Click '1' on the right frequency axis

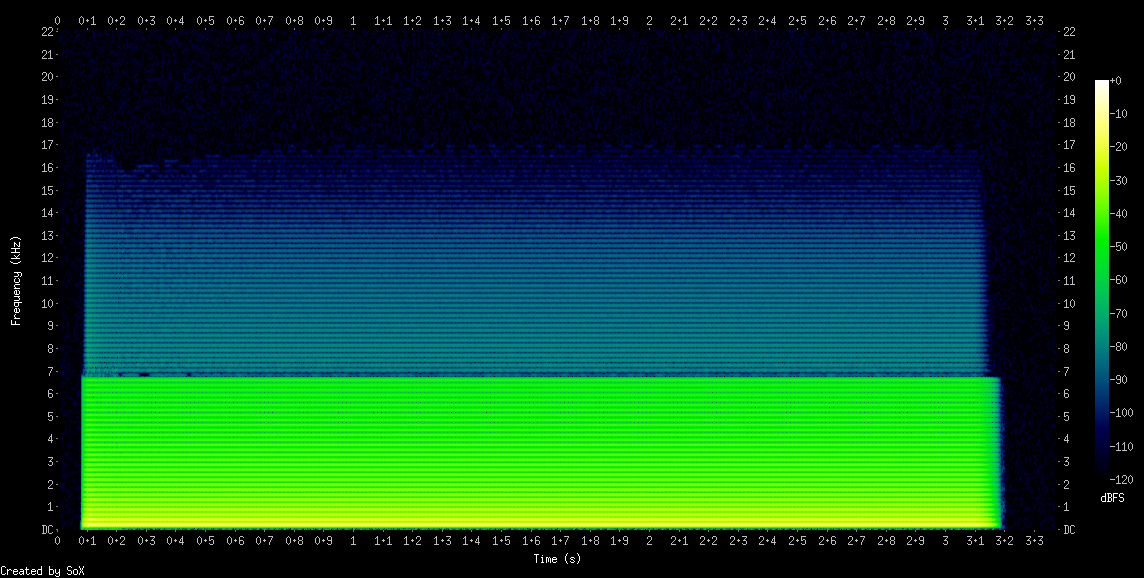coord(1066,507)
